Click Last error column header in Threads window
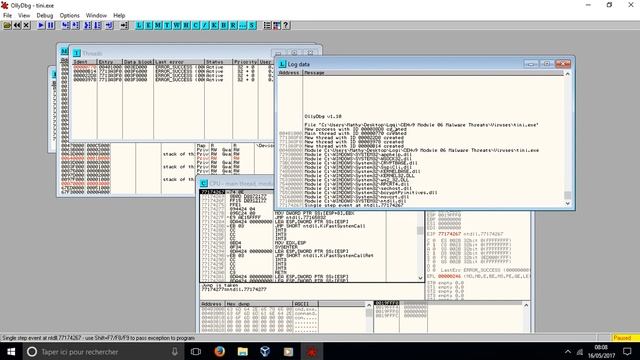The image size is (640, 360). (x=179, y=62)
